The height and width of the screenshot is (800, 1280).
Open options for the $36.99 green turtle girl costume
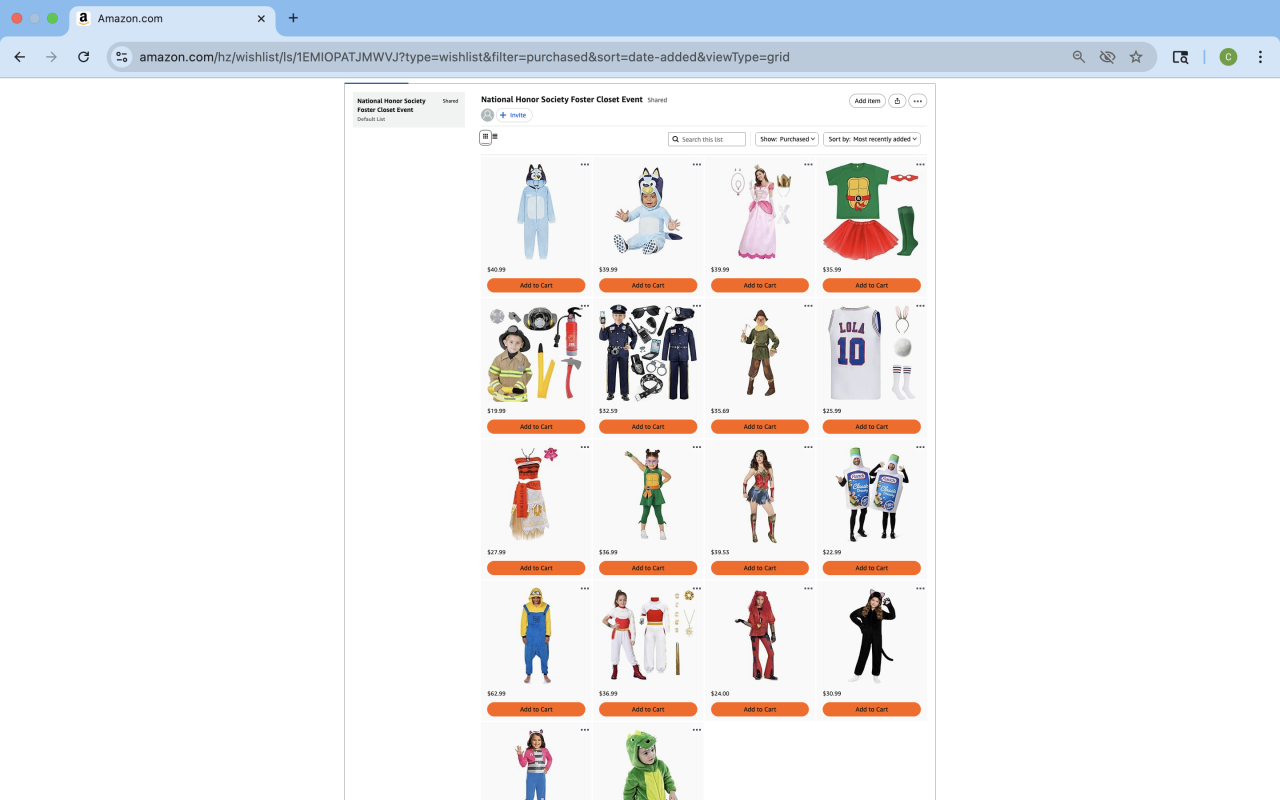coord(697,447)
